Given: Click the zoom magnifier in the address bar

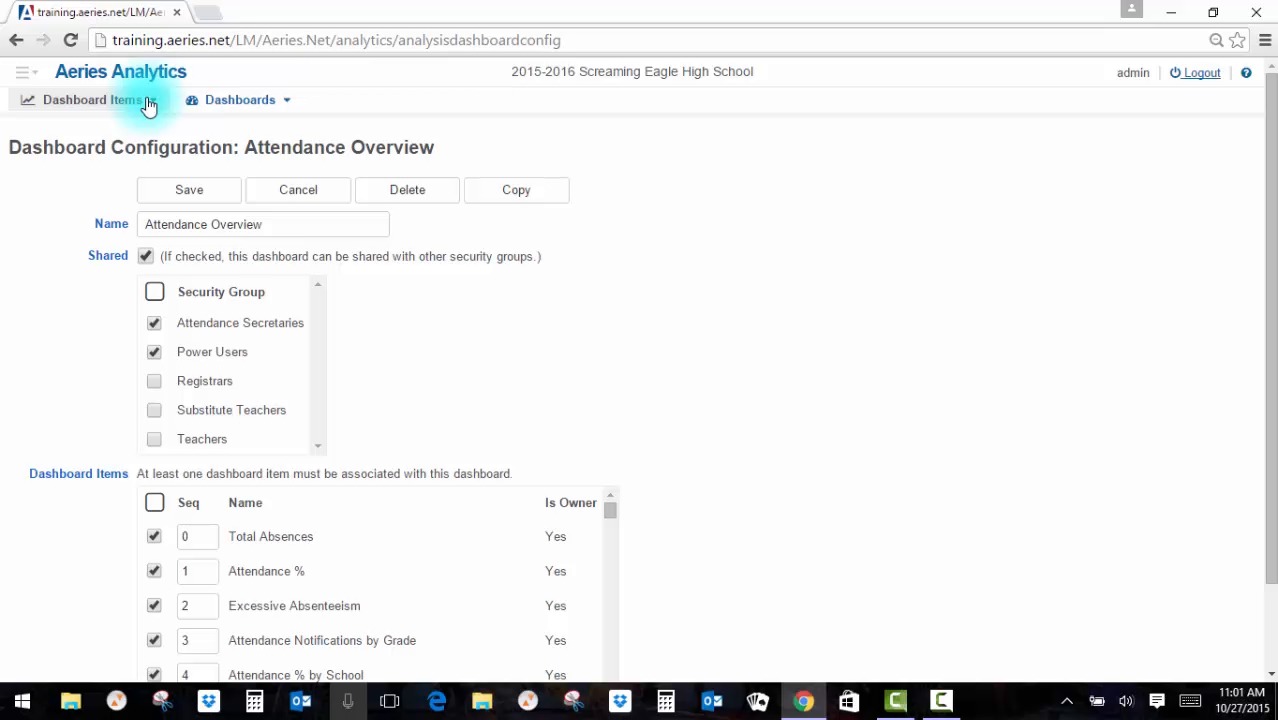Looking at the screenshot, I should pyautogui.click(x=1216, y=40).
